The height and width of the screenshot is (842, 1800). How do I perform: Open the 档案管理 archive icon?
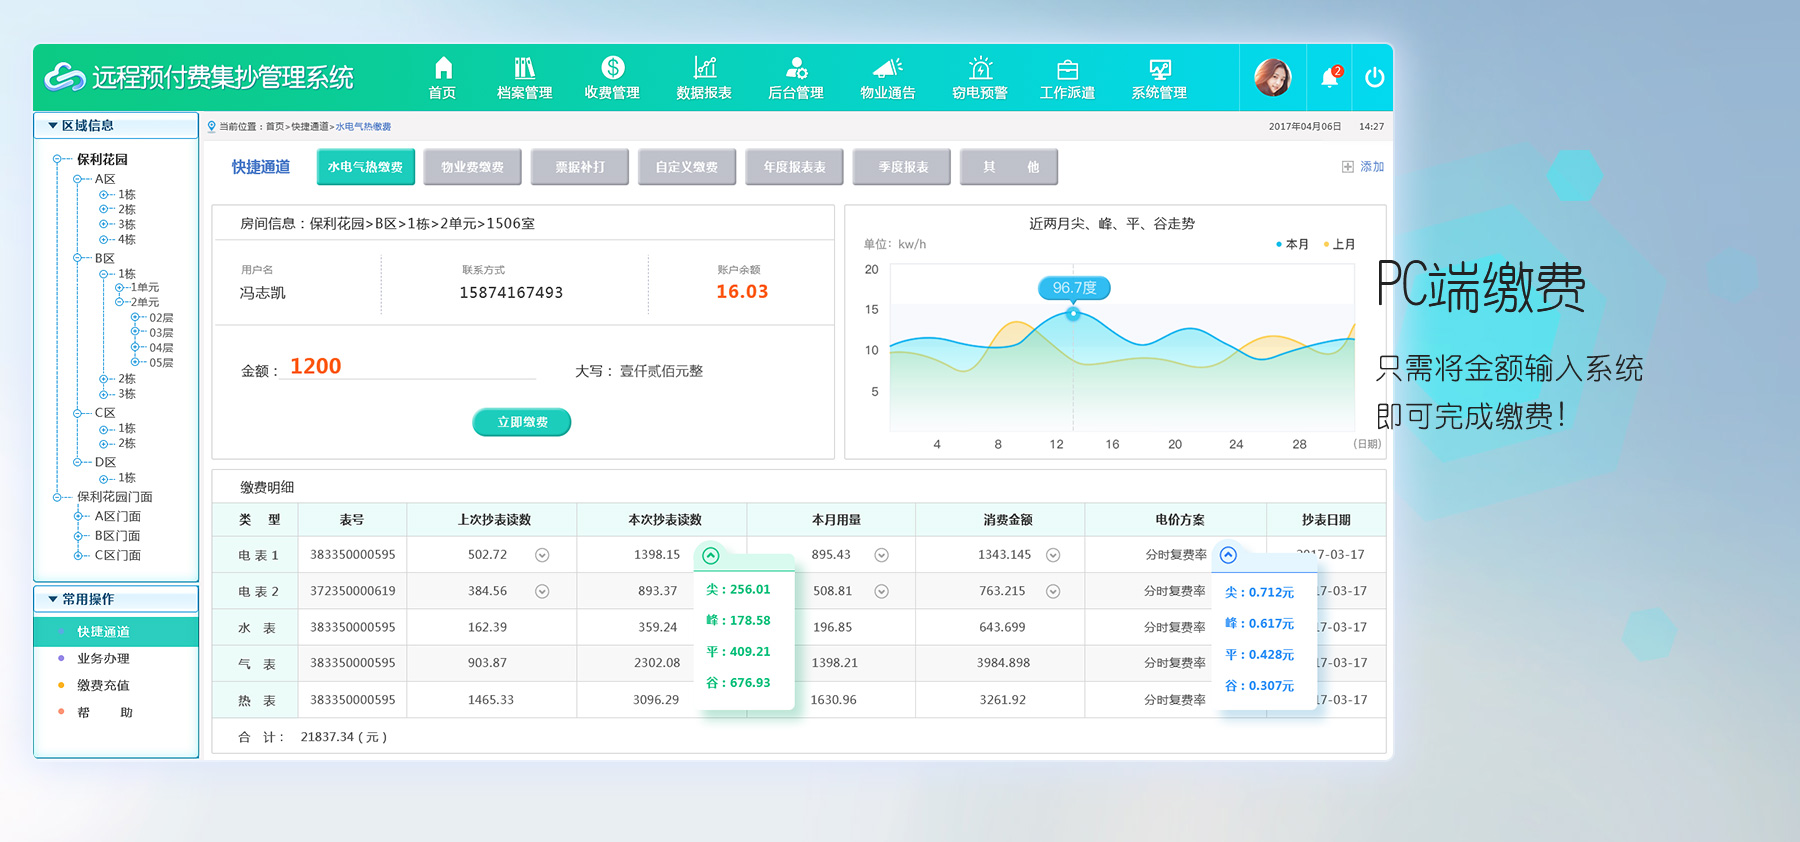(x=524, y=69)
